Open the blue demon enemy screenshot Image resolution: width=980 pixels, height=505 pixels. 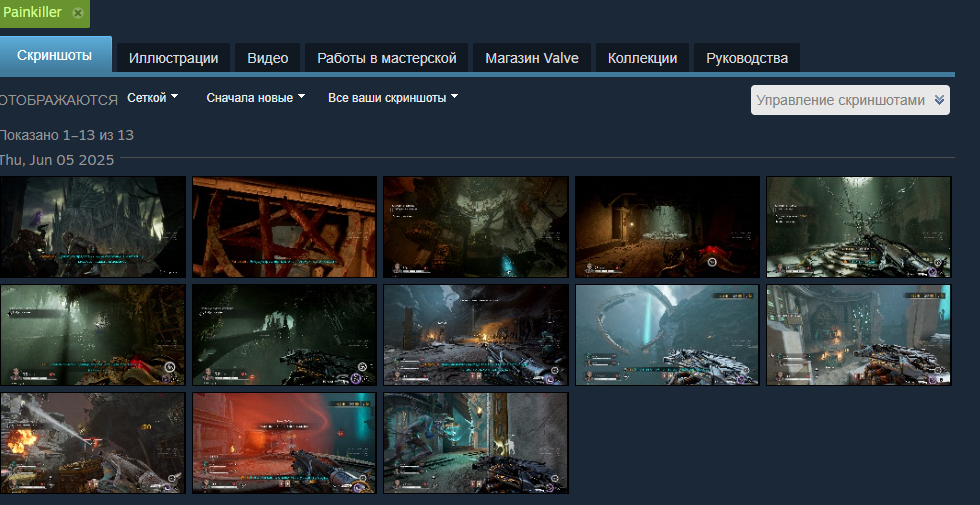(x=476, y=443)
